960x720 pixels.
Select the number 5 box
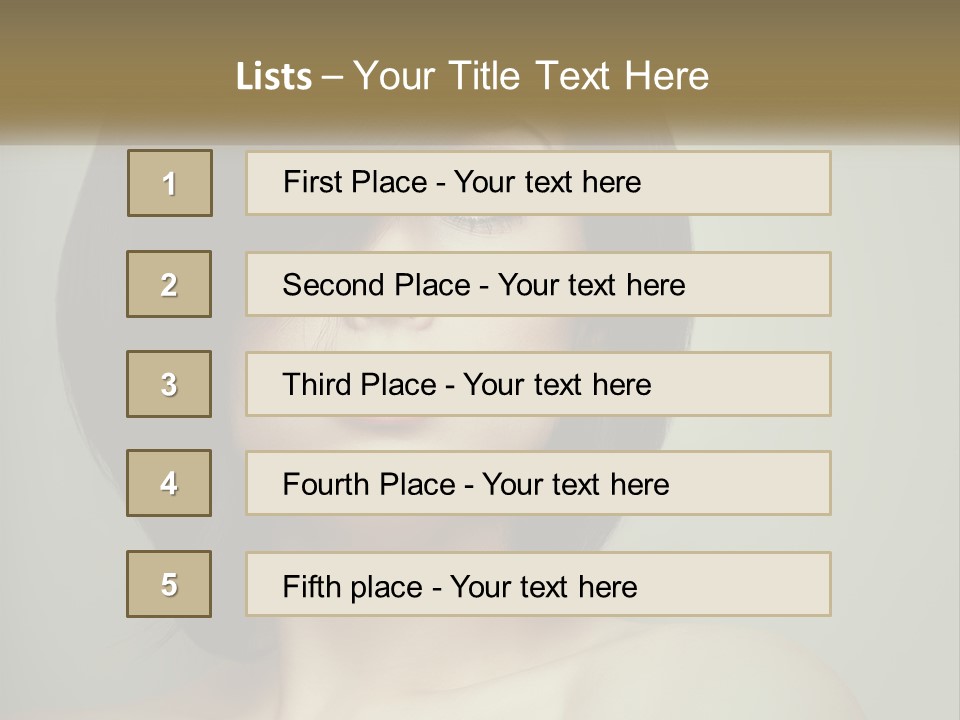(x=169, y=584)
